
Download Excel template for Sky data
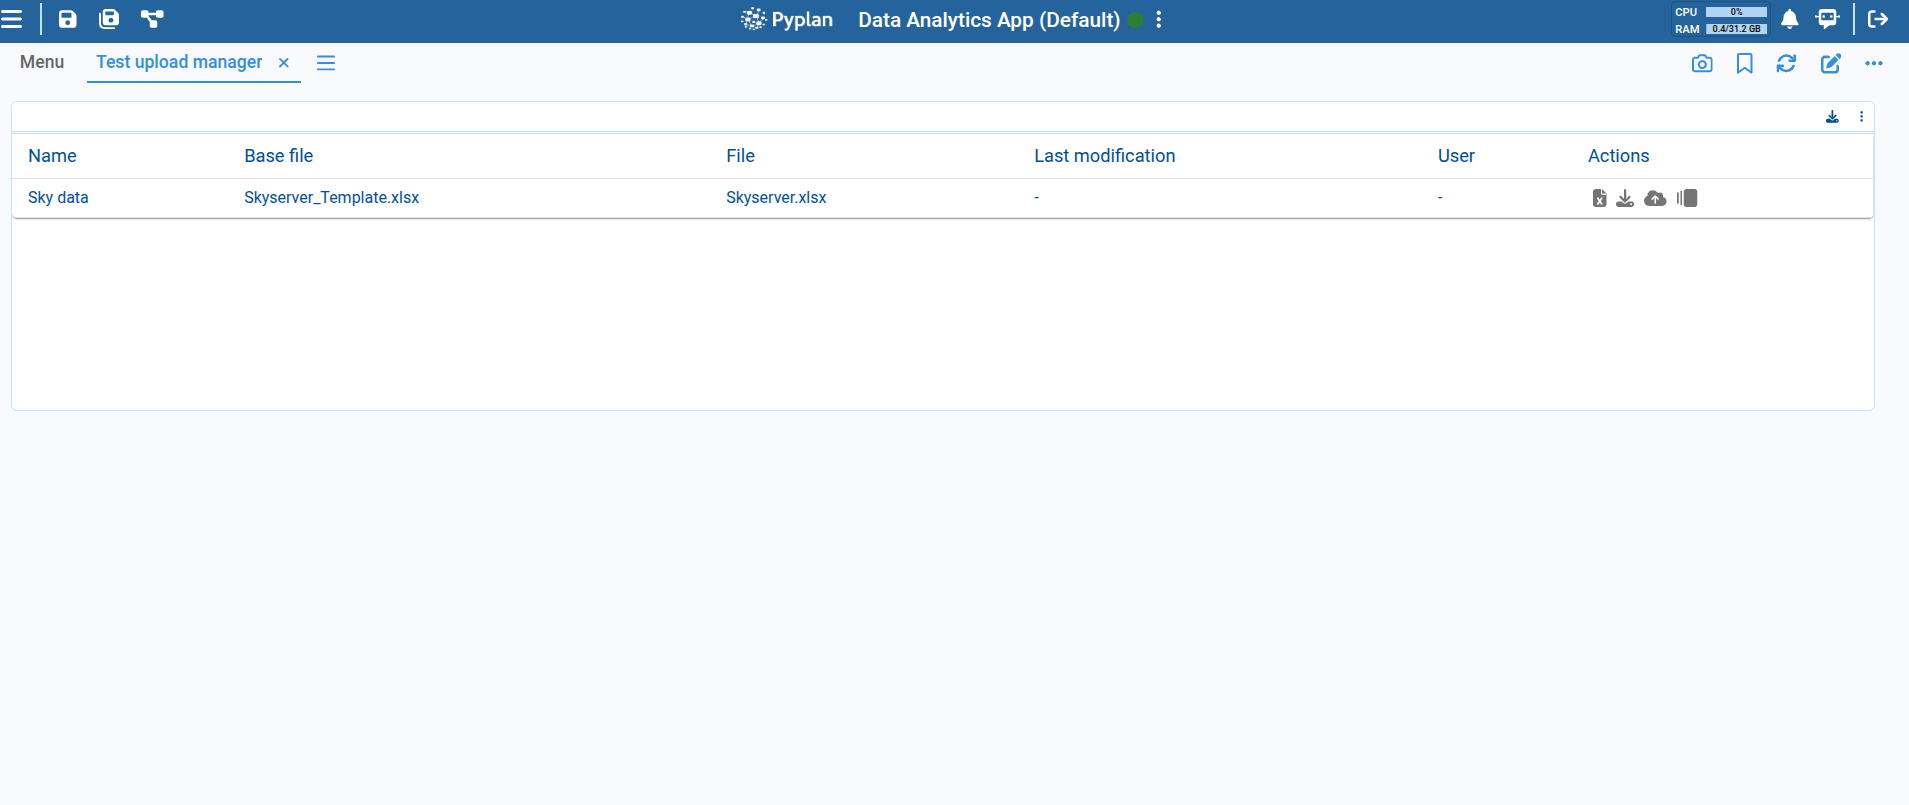point(1599,198)
